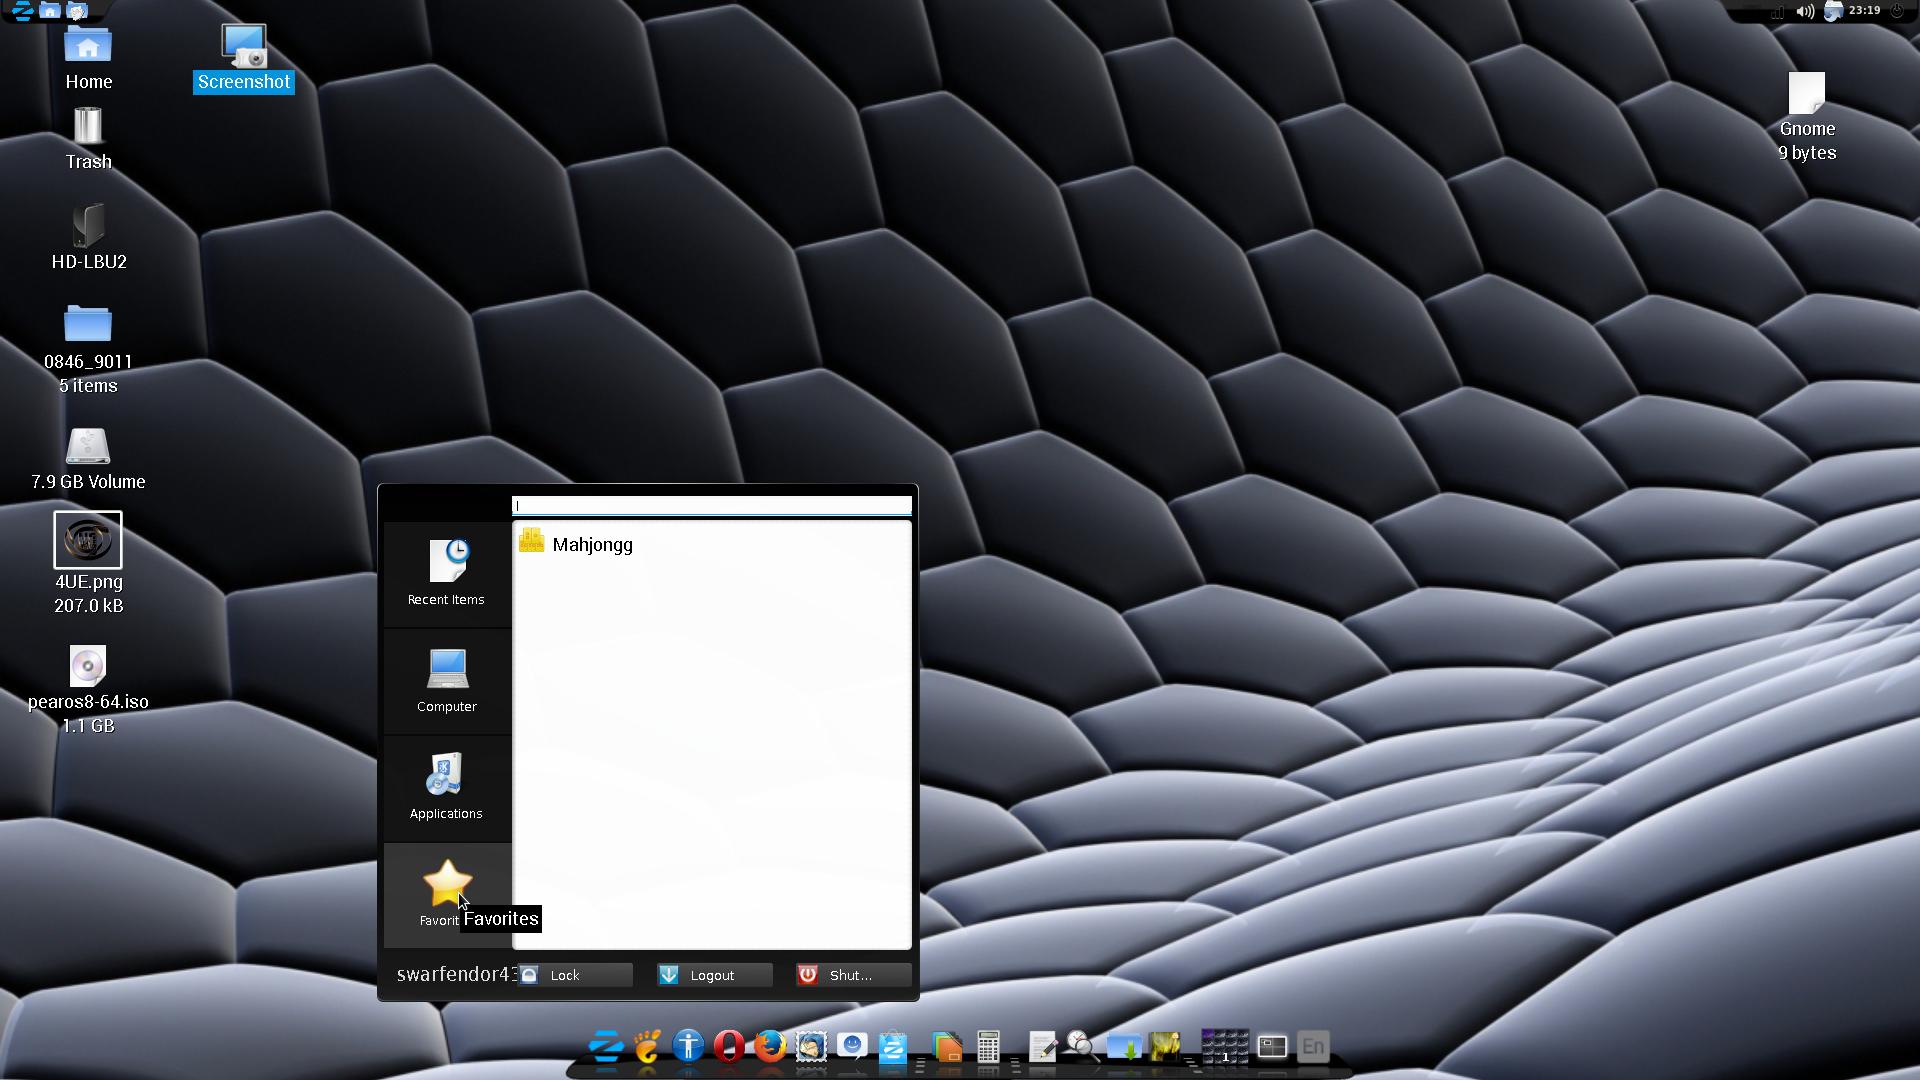1920x1080 pixels.
Task: Open the calculator in the dock
Action: tap(988, 1047)
